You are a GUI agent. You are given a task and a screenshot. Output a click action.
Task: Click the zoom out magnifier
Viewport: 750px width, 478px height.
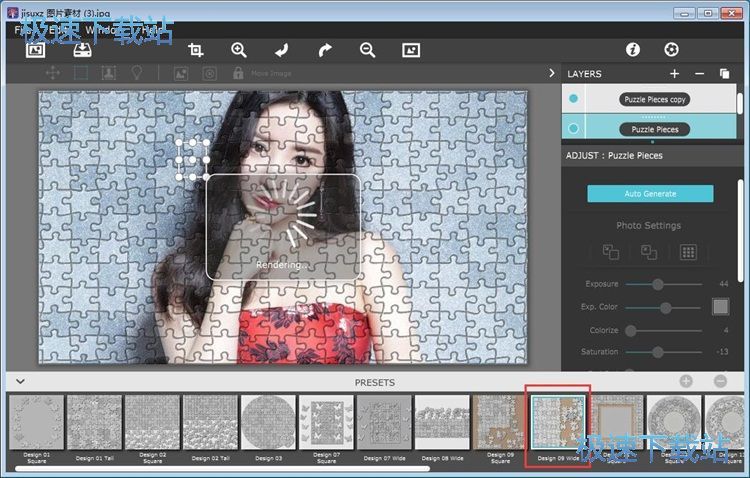click(x=367, y=50)
